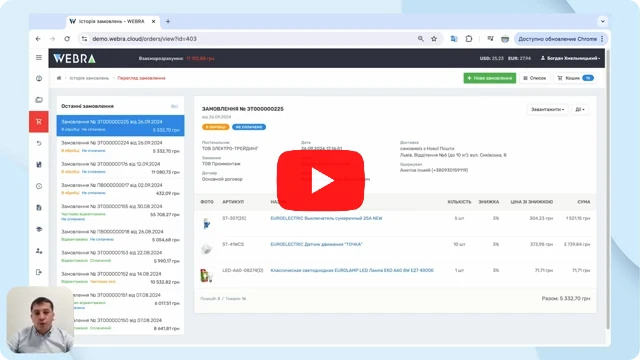This screenshot has height=360, width=640.
Task: Open Chrome profile avatar icon
Action: pos(505,39)
